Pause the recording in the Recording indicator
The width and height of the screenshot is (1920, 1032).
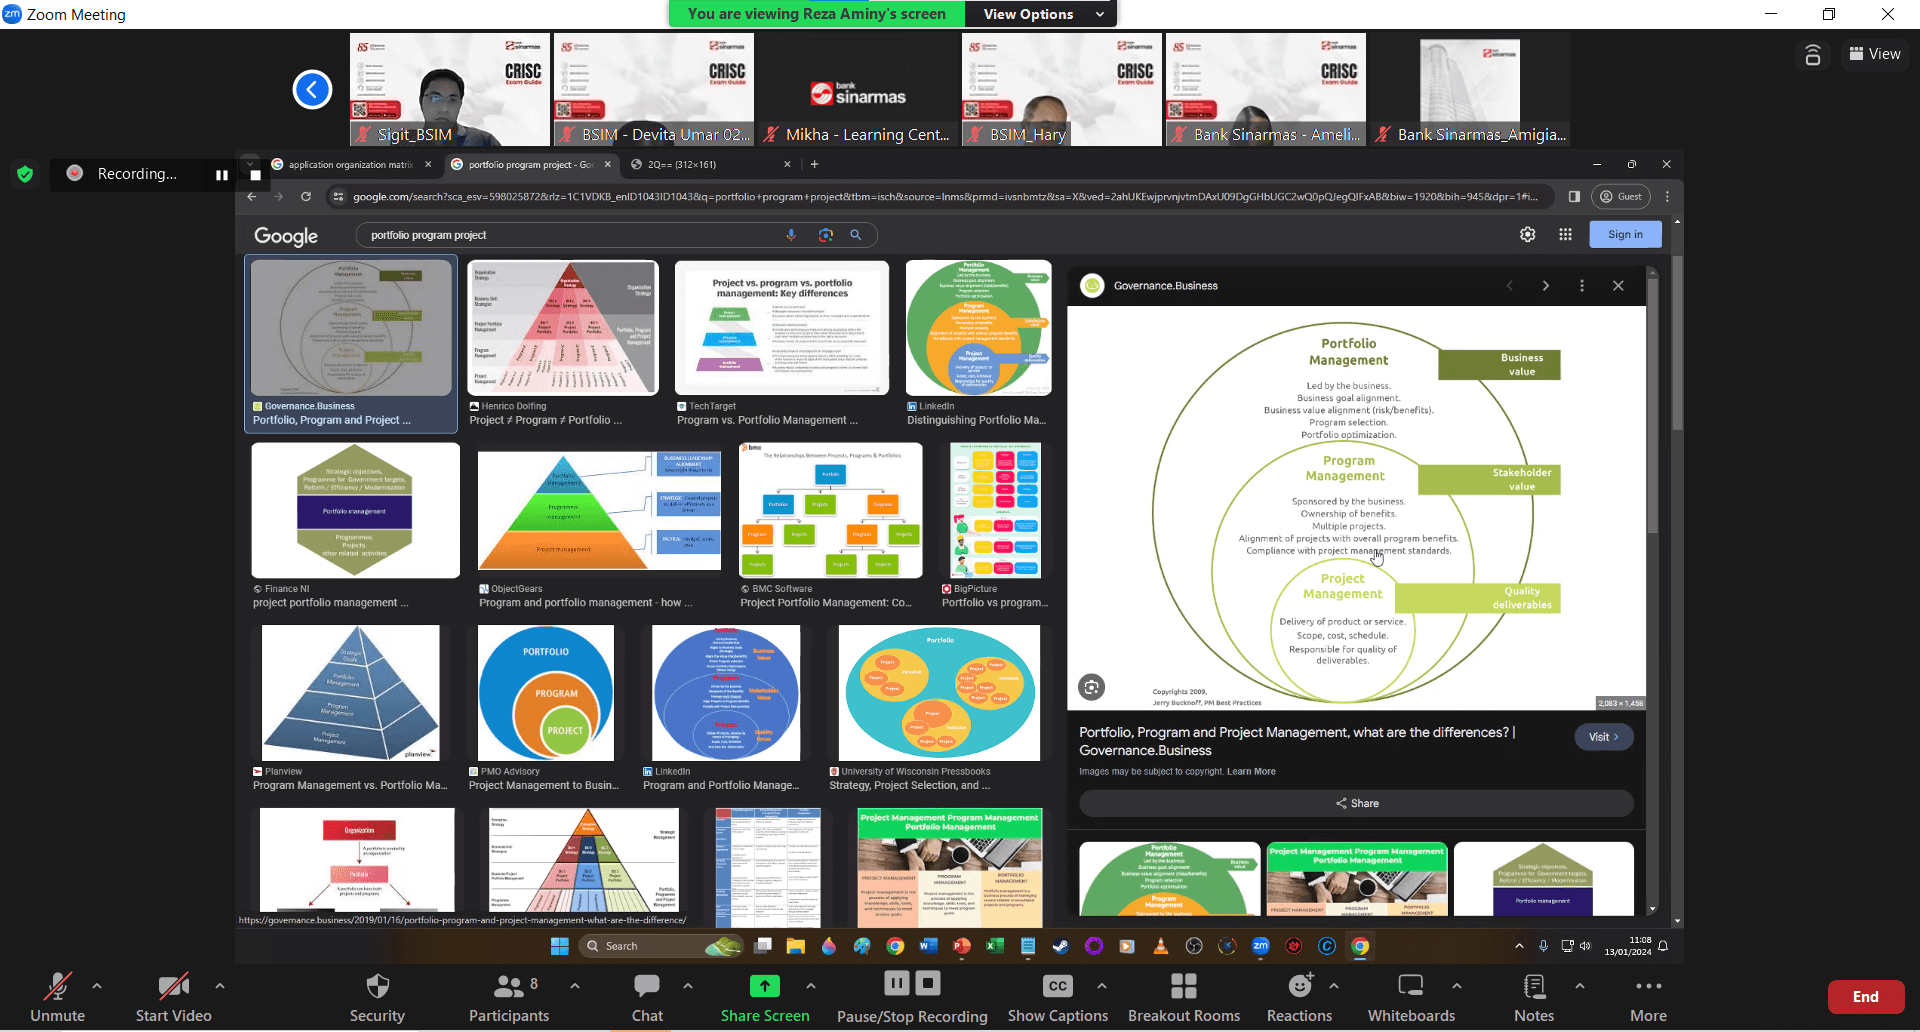point(221,175)
